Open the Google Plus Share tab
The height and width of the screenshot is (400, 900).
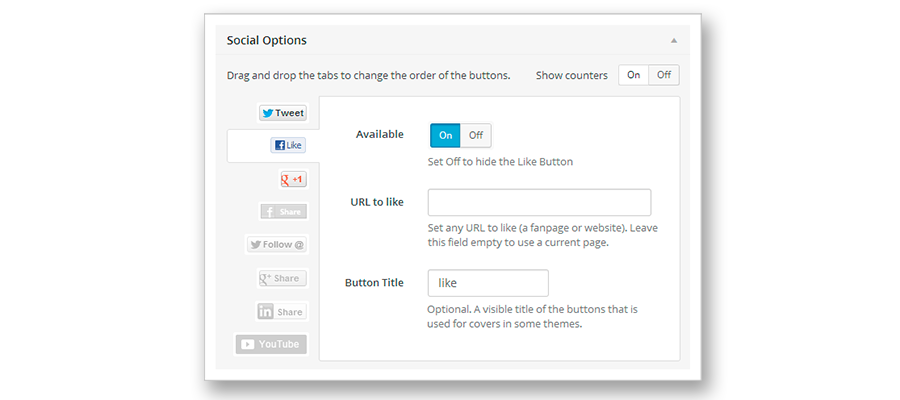coord(280,278)
